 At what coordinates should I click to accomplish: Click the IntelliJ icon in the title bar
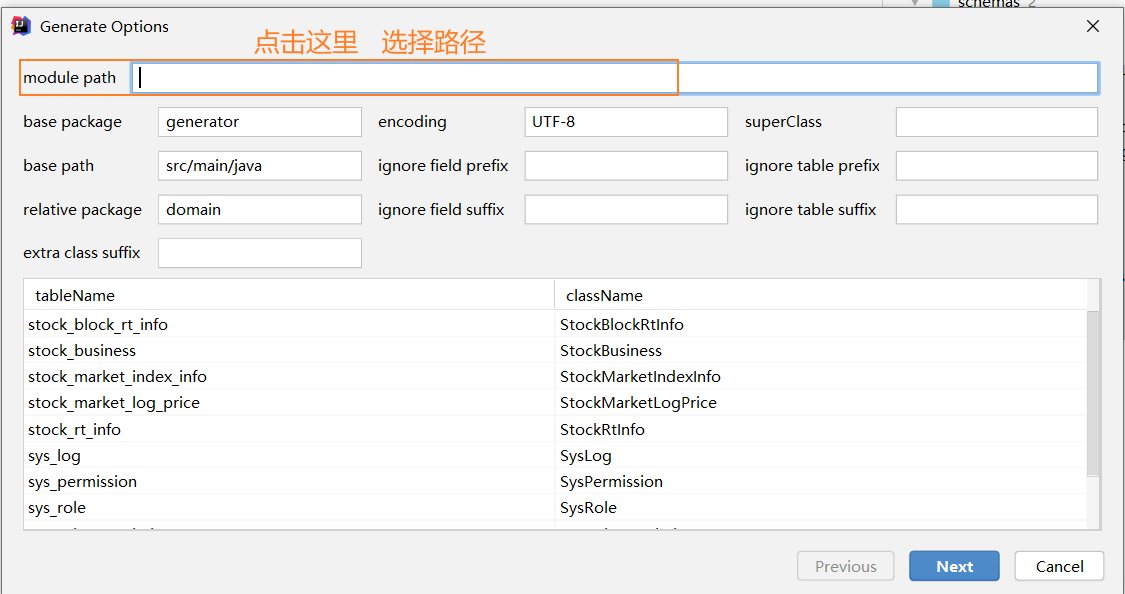tap(22, 27)
